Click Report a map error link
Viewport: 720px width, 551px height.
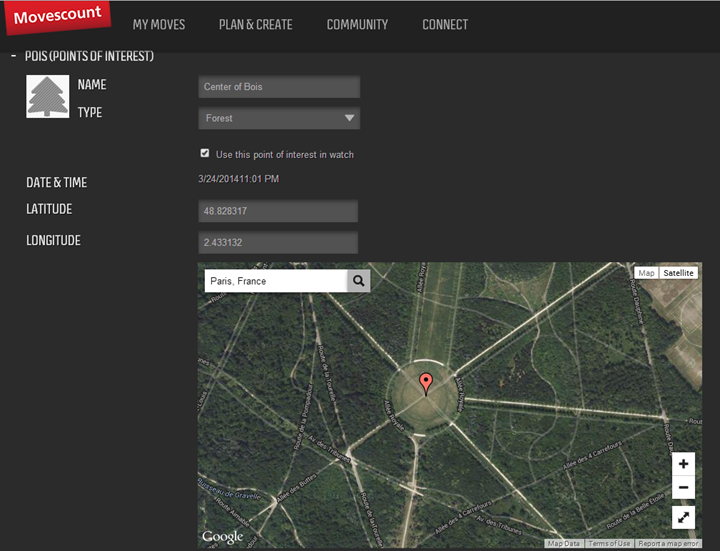[x=668, y=544]
